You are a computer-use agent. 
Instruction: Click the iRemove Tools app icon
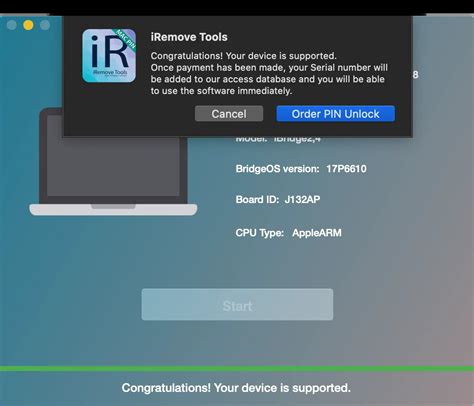click(109, 56)
